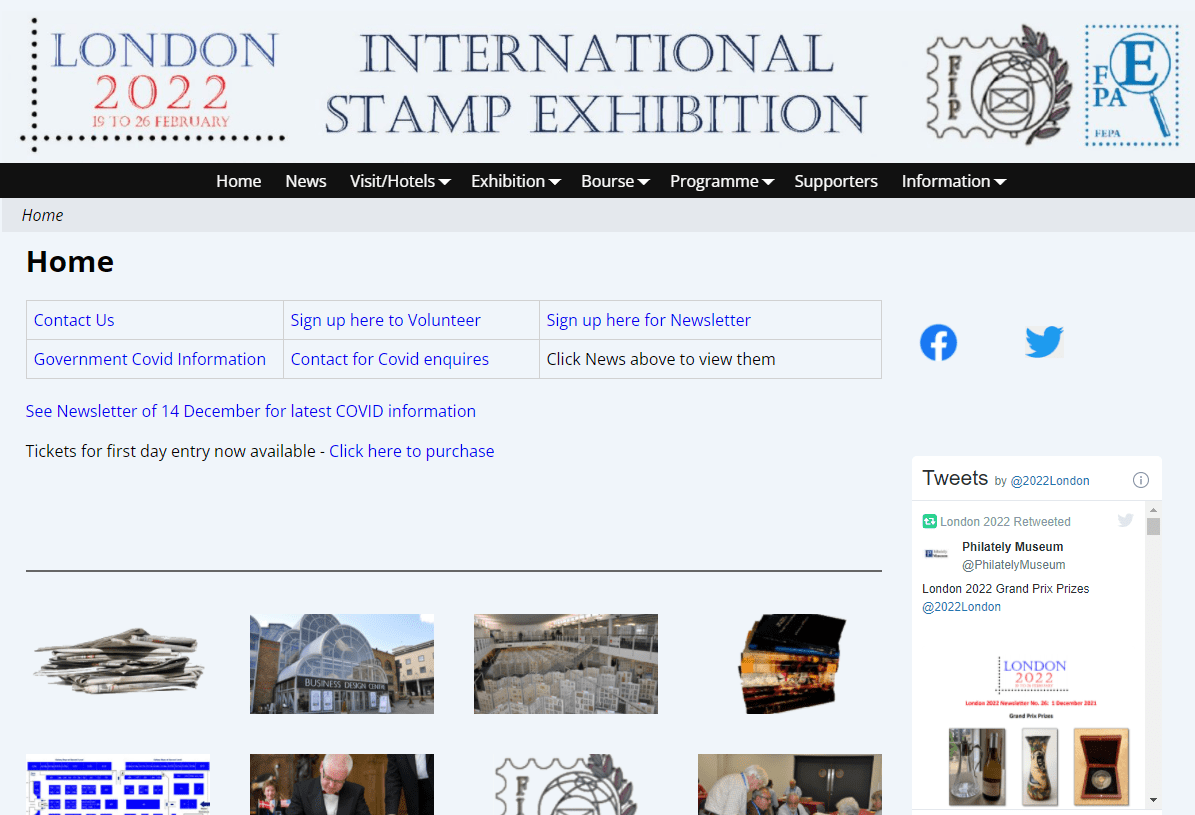
Task: Open the Facebook page icon
Action: click(x=938, y=342)
